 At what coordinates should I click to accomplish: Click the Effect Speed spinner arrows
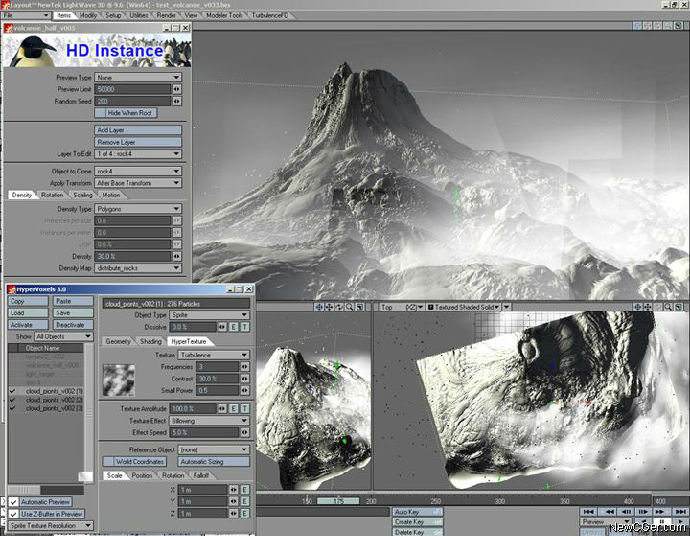(x=245, y=433)
